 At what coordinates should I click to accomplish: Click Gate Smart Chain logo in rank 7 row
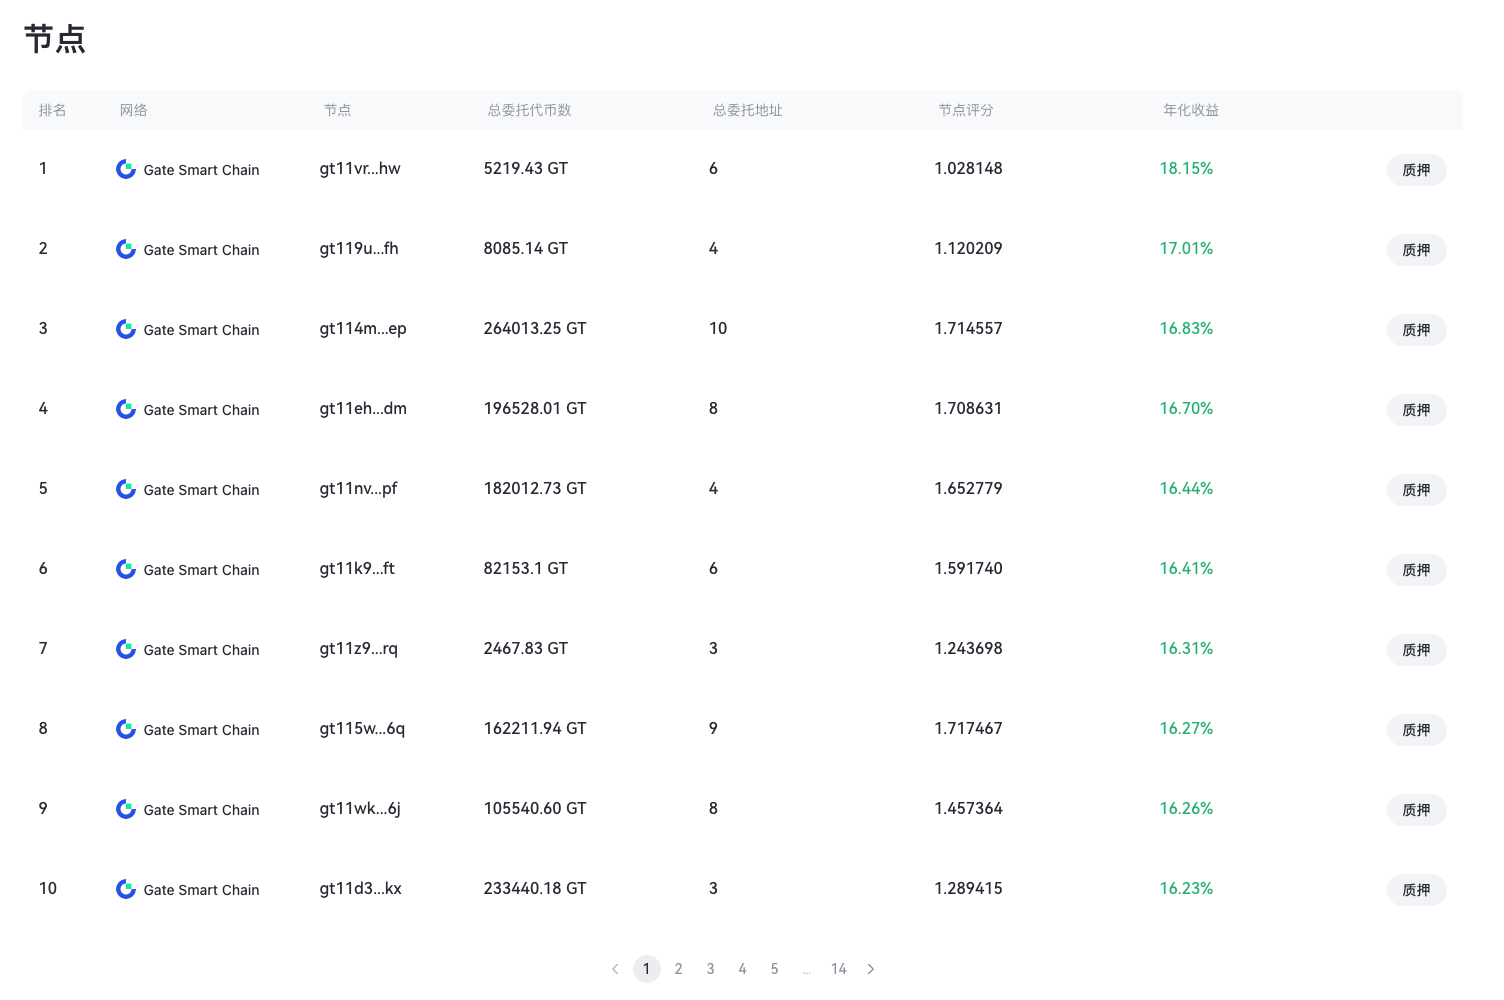(x=126, y=649)
